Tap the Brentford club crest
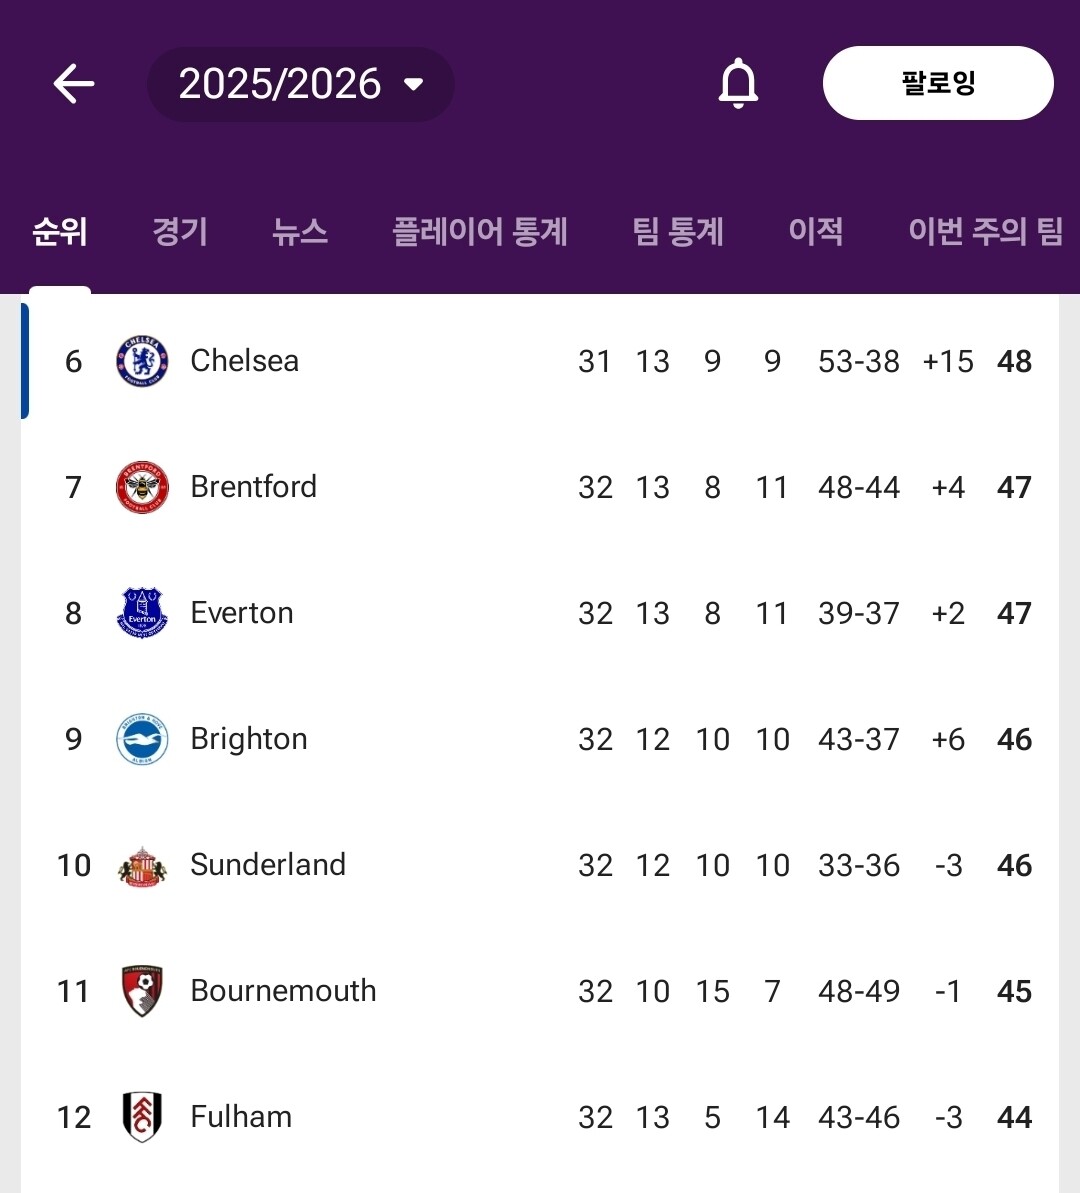Screen dimensions: 1080x1193 click(x=142, y=487)
